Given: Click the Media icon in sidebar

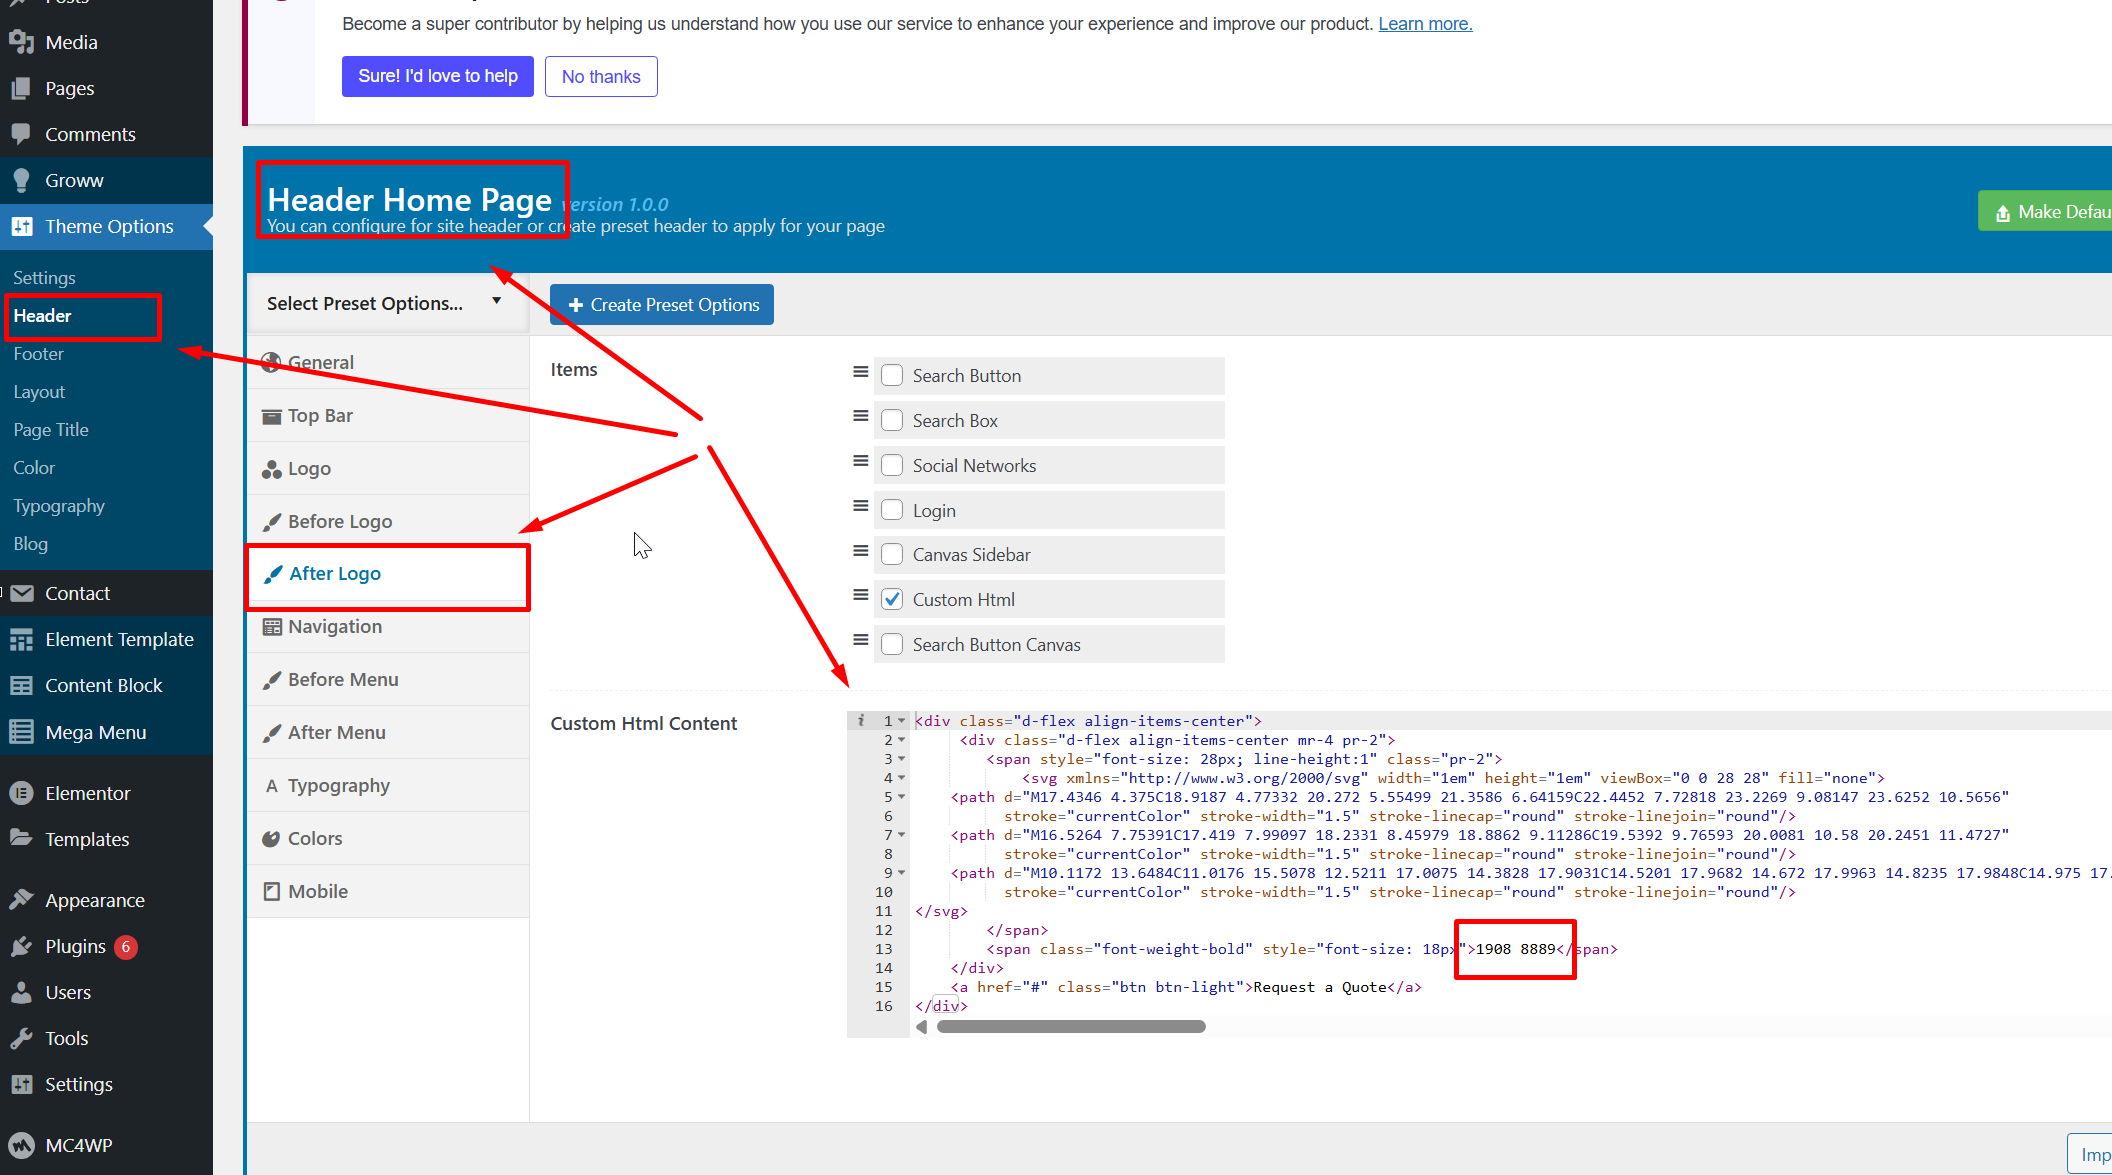Looking at the screenshot, I should coord(21,42).
